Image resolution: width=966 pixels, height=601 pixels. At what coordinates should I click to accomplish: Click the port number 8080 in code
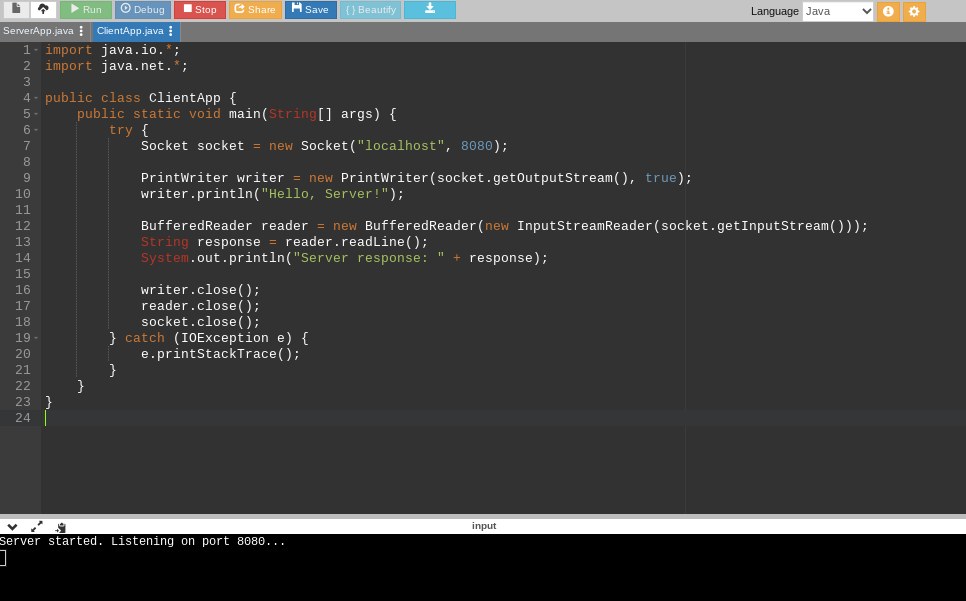click(x=477, y=146)
